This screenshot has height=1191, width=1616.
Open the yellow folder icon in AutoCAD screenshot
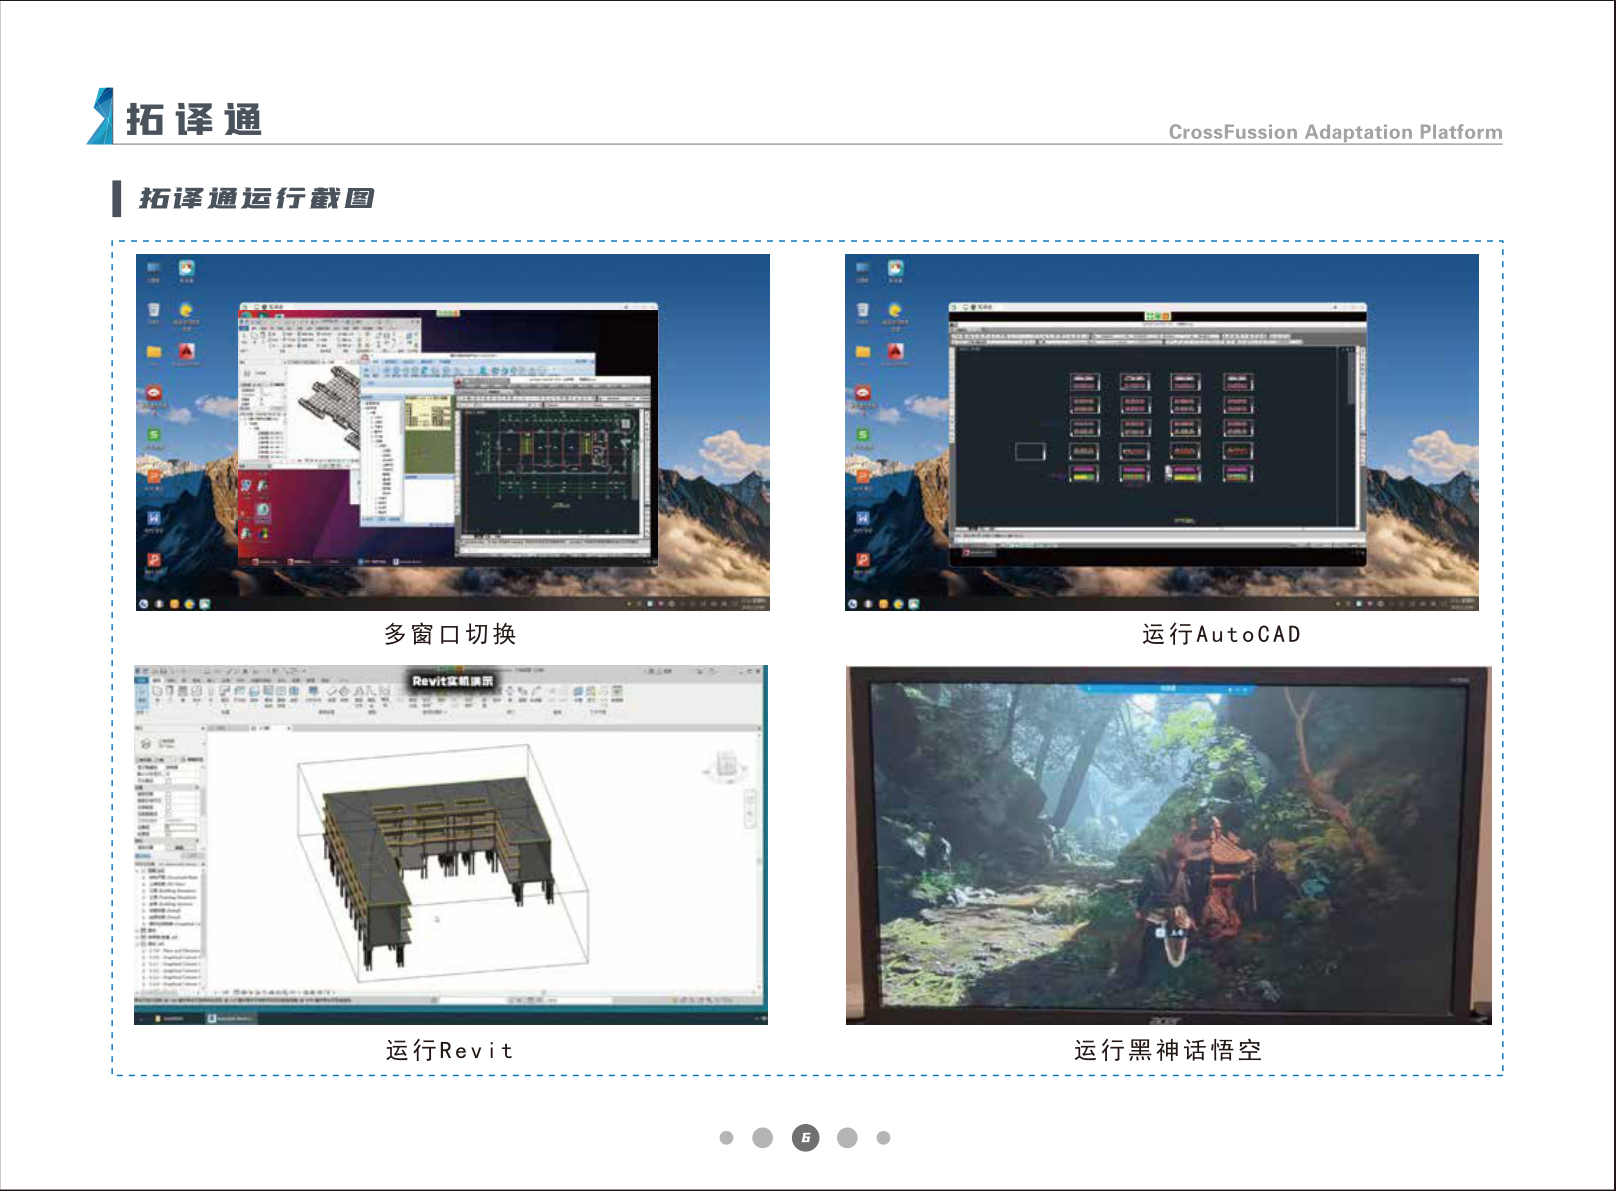pos(862,352)
